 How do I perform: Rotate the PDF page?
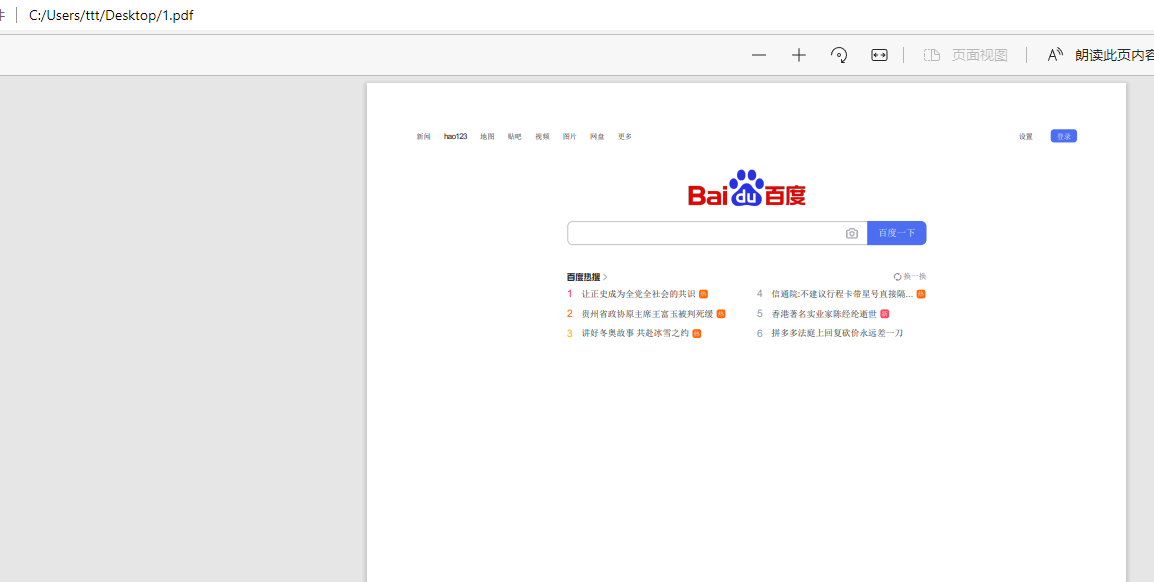(838, 55)
